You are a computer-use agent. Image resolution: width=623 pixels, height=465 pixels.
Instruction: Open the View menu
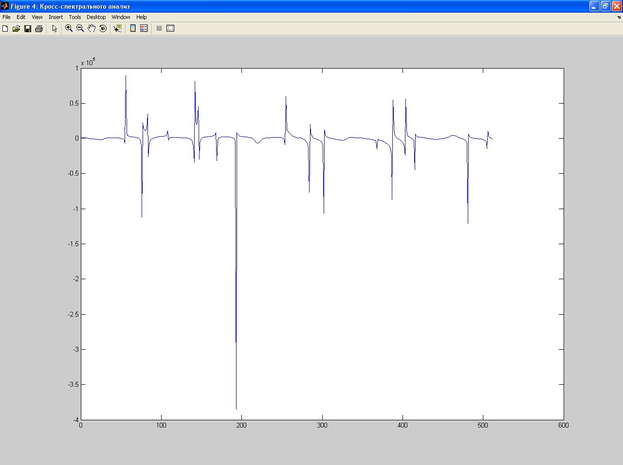[37, 17]
